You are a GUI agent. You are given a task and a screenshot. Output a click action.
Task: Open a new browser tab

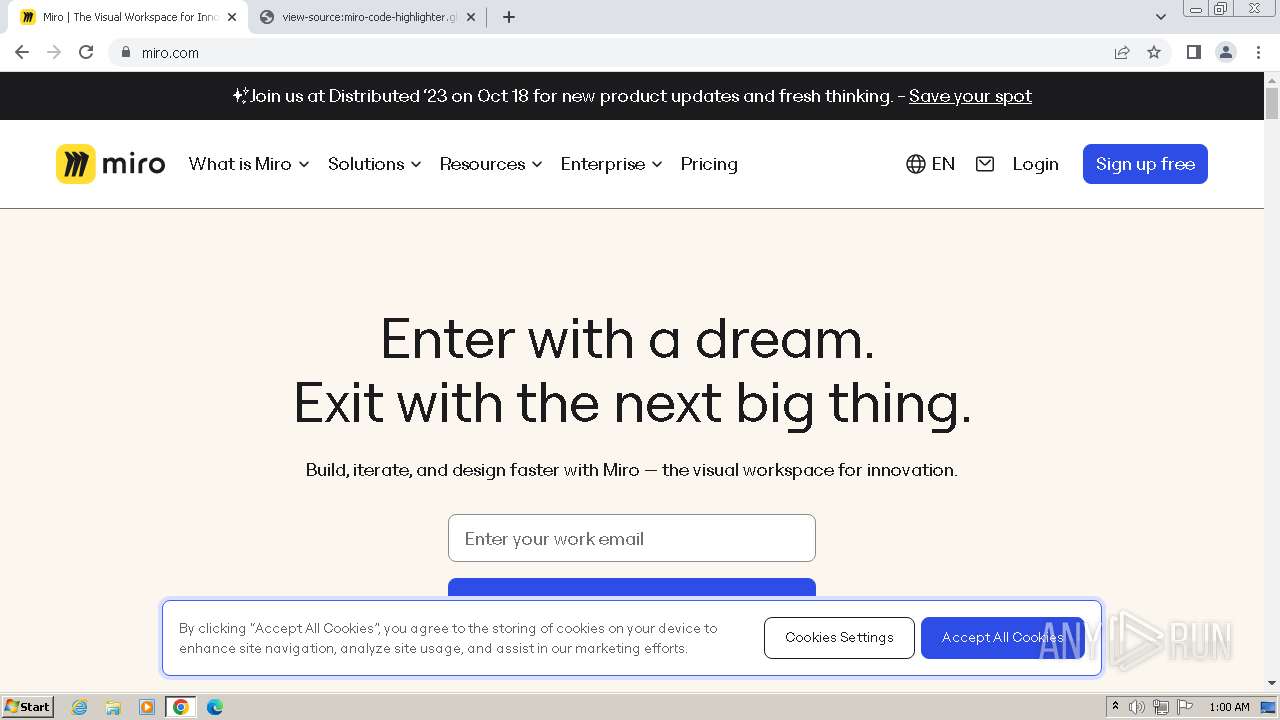(509, 17)
